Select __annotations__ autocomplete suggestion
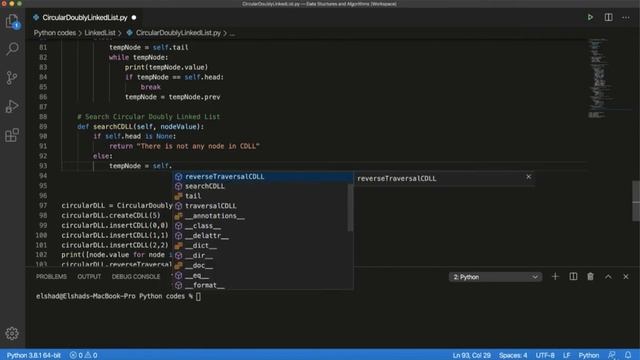 point(260,216)
